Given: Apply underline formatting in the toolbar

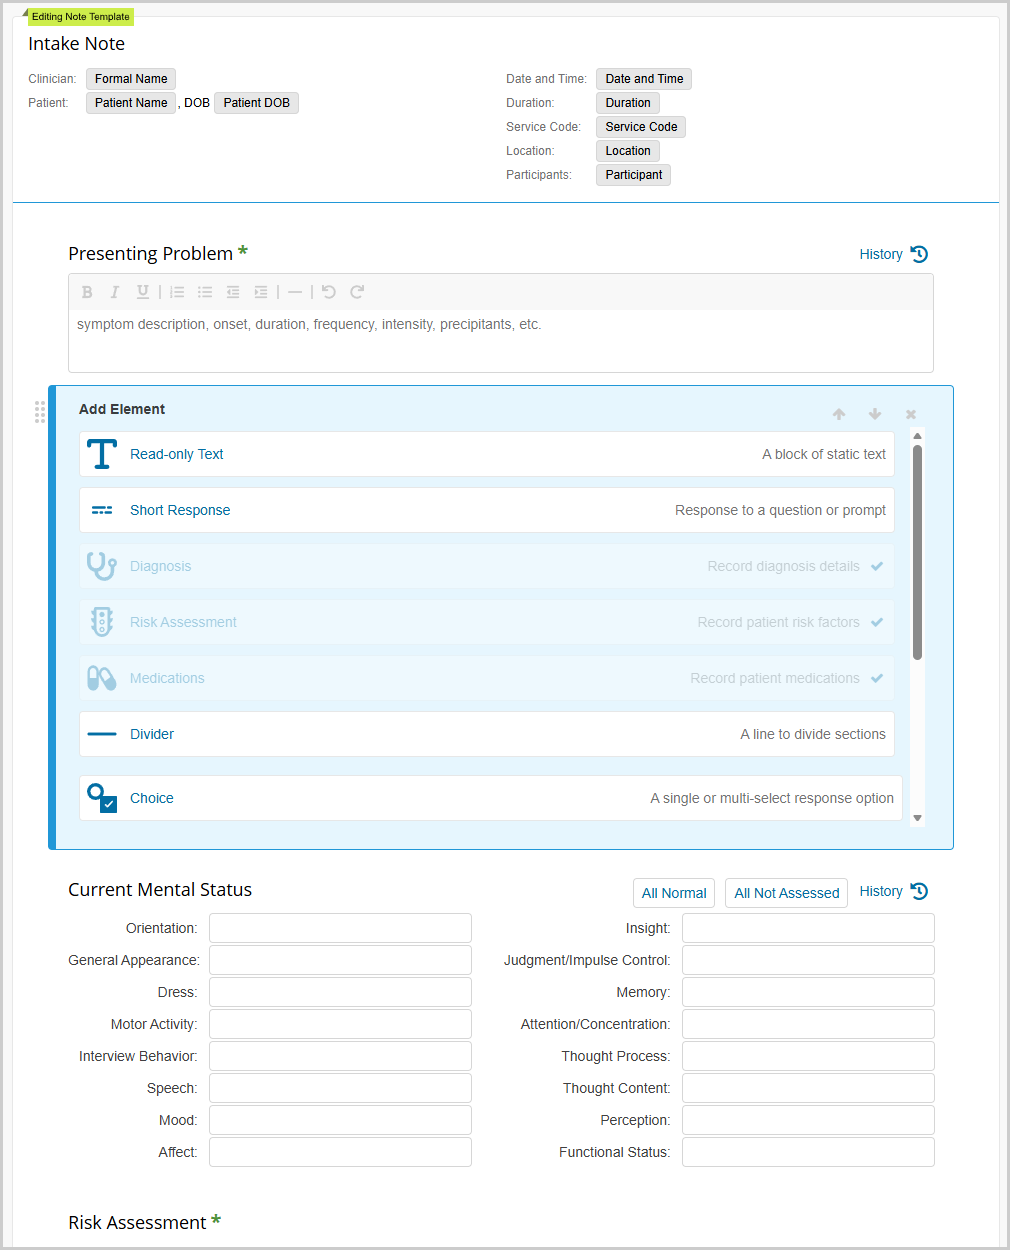Looking at the screenshot, I should coord(143,292).
